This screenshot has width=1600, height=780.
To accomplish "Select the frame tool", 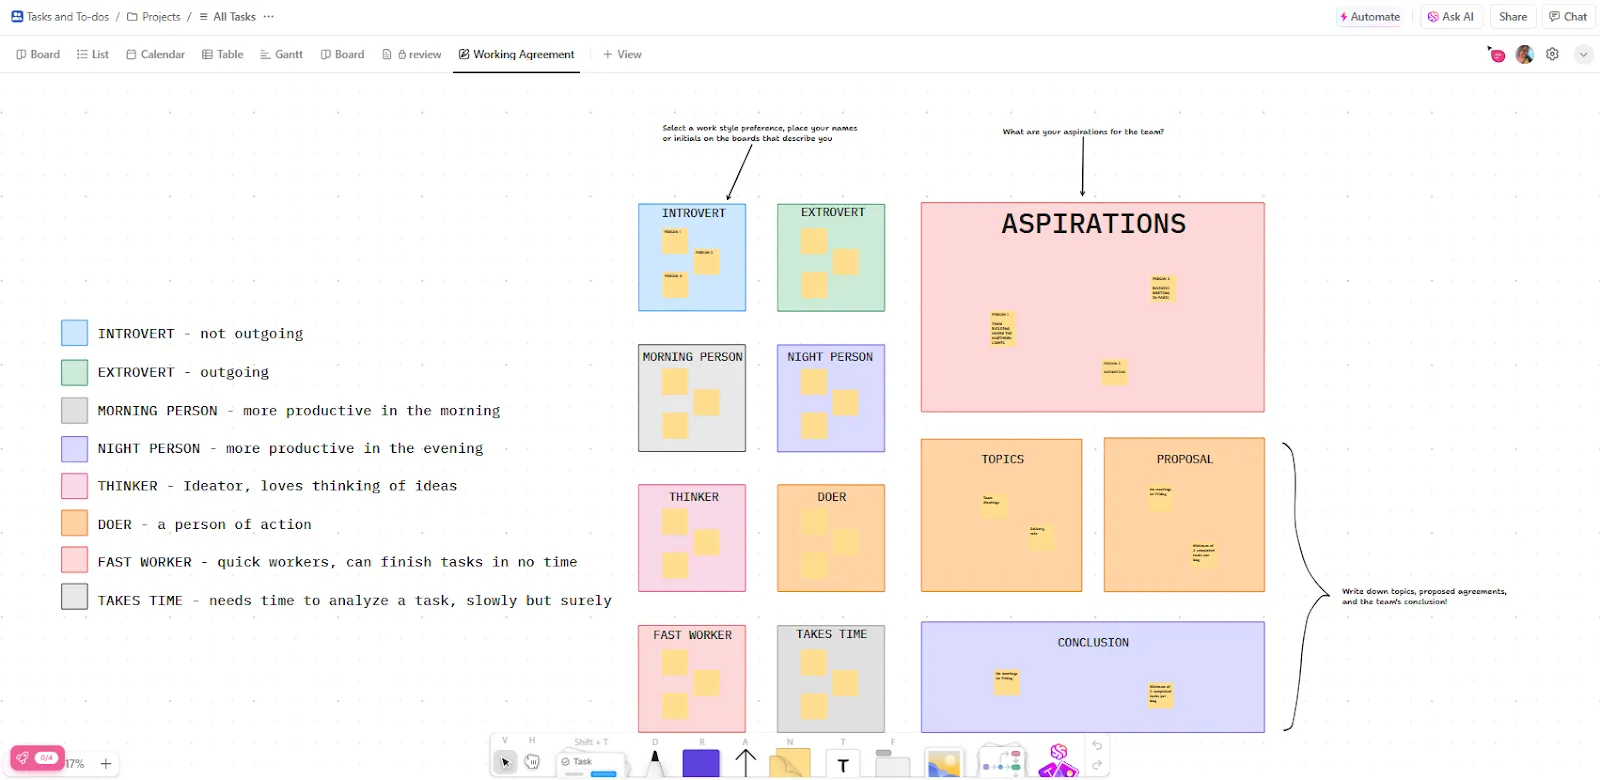I will [892, 763].
